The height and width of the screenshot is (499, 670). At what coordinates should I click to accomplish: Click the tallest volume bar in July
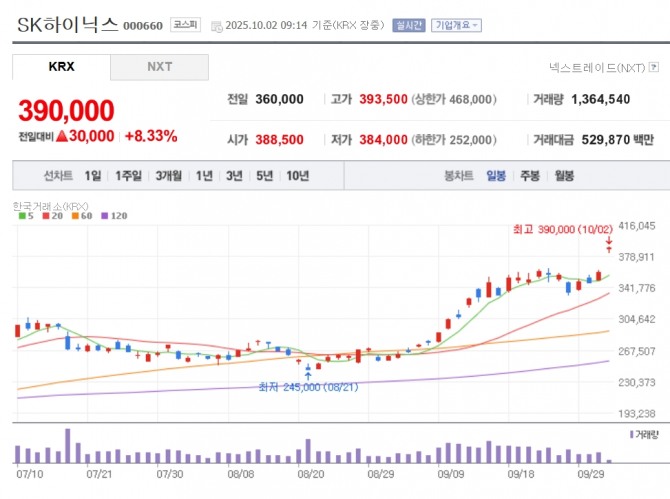(x=68, y=446)
